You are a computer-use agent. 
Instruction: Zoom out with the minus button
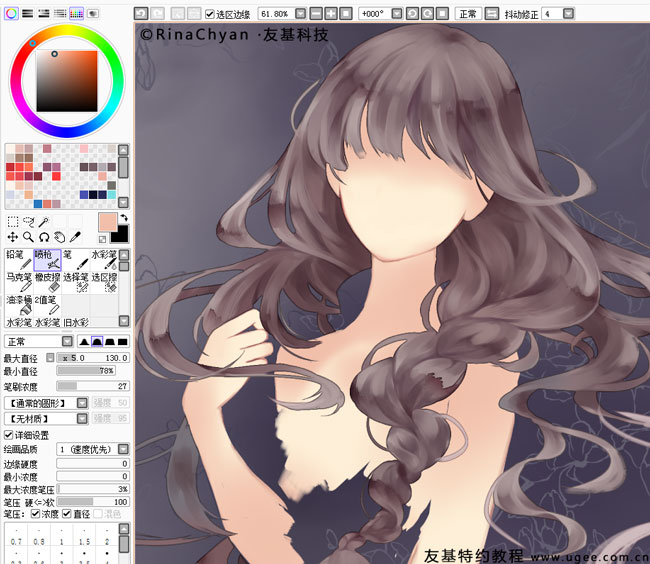coord(316,14)
